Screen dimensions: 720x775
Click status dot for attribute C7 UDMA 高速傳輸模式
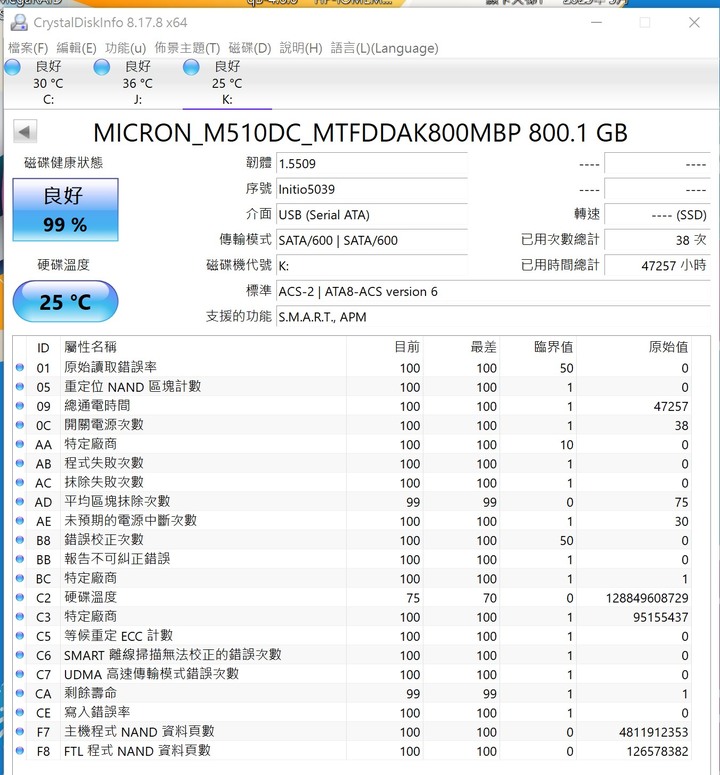click(20, 674)
